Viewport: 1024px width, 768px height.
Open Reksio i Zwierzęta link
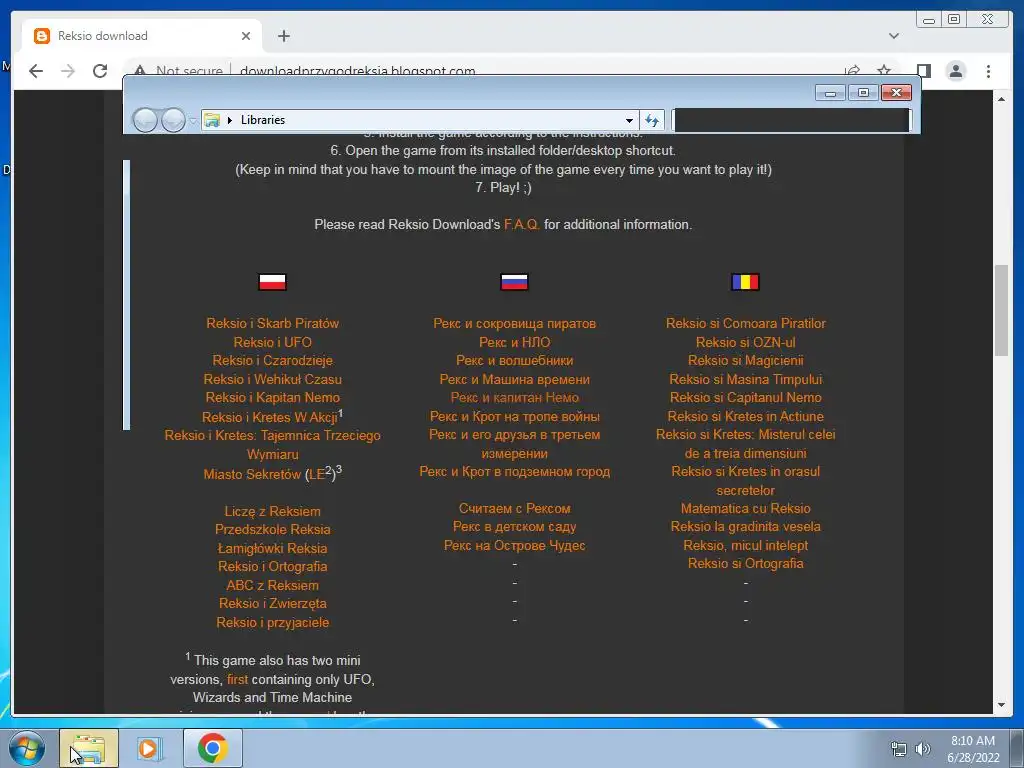point(272,604)
